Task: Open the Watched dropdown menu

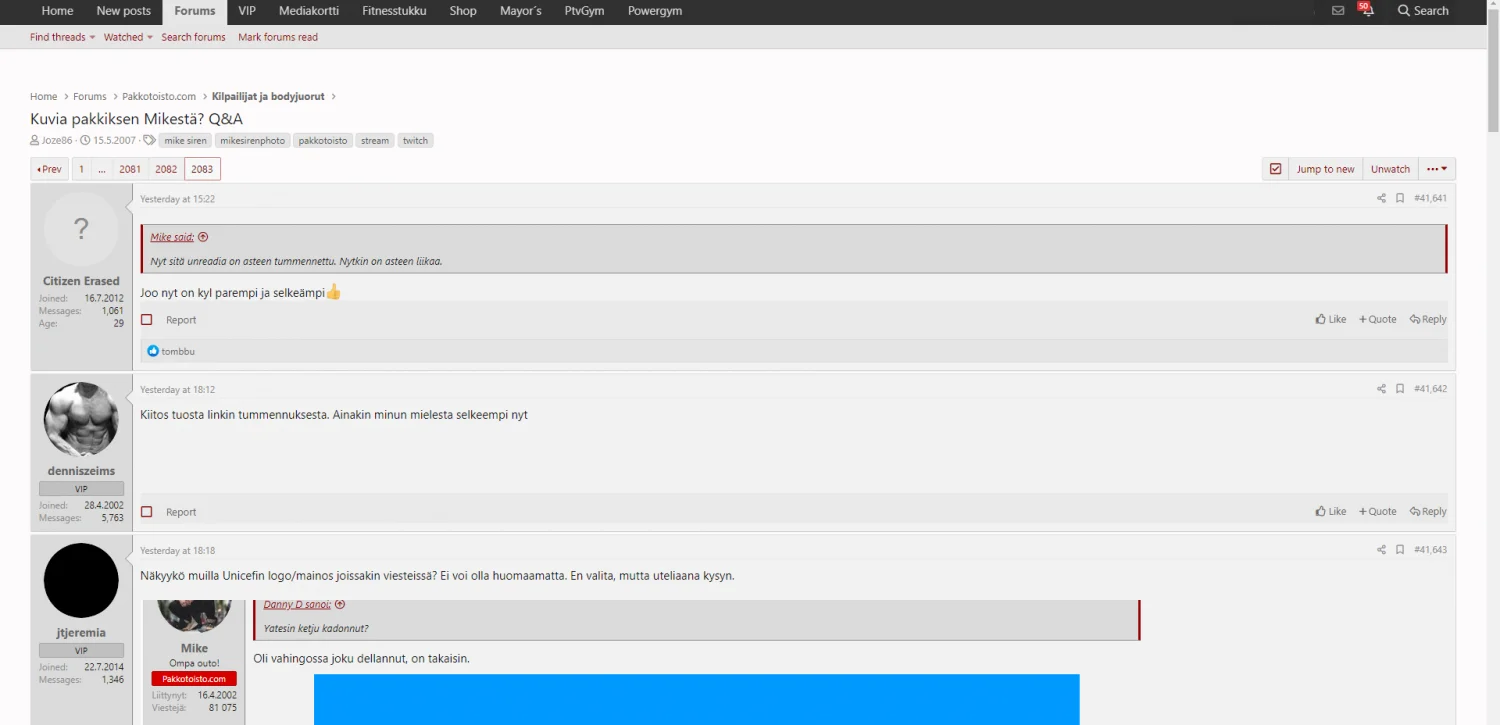Action: [x=124, y=37]
